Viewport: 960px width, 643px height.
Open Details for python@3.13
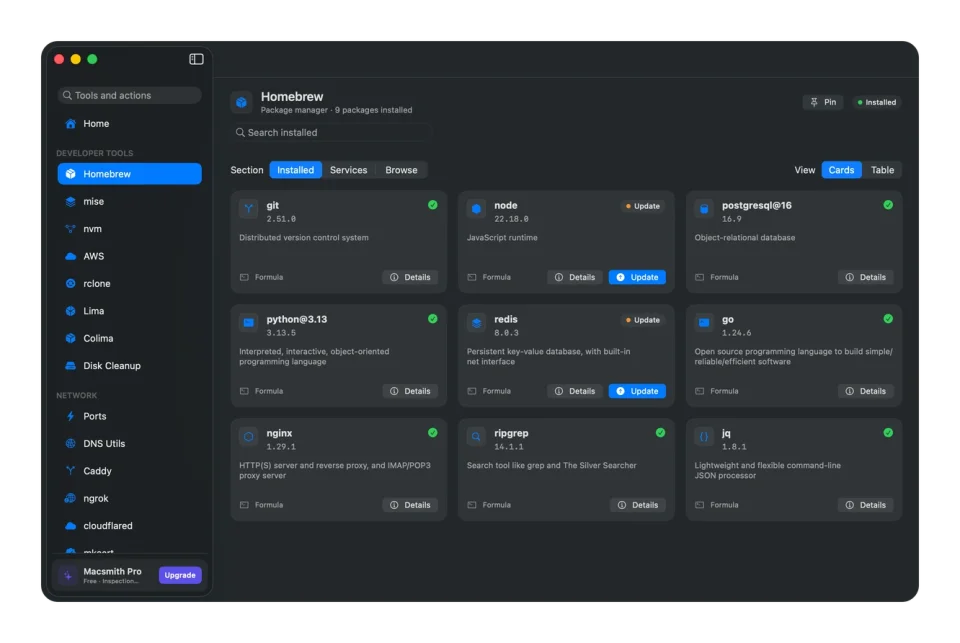click(410, 391)
